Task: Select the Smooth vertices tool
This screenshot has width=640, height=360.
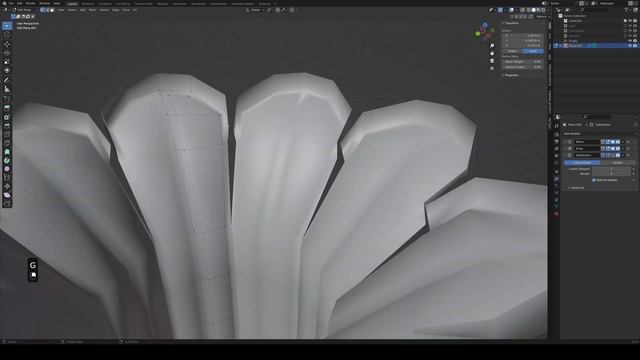Action: coord(7,169)
